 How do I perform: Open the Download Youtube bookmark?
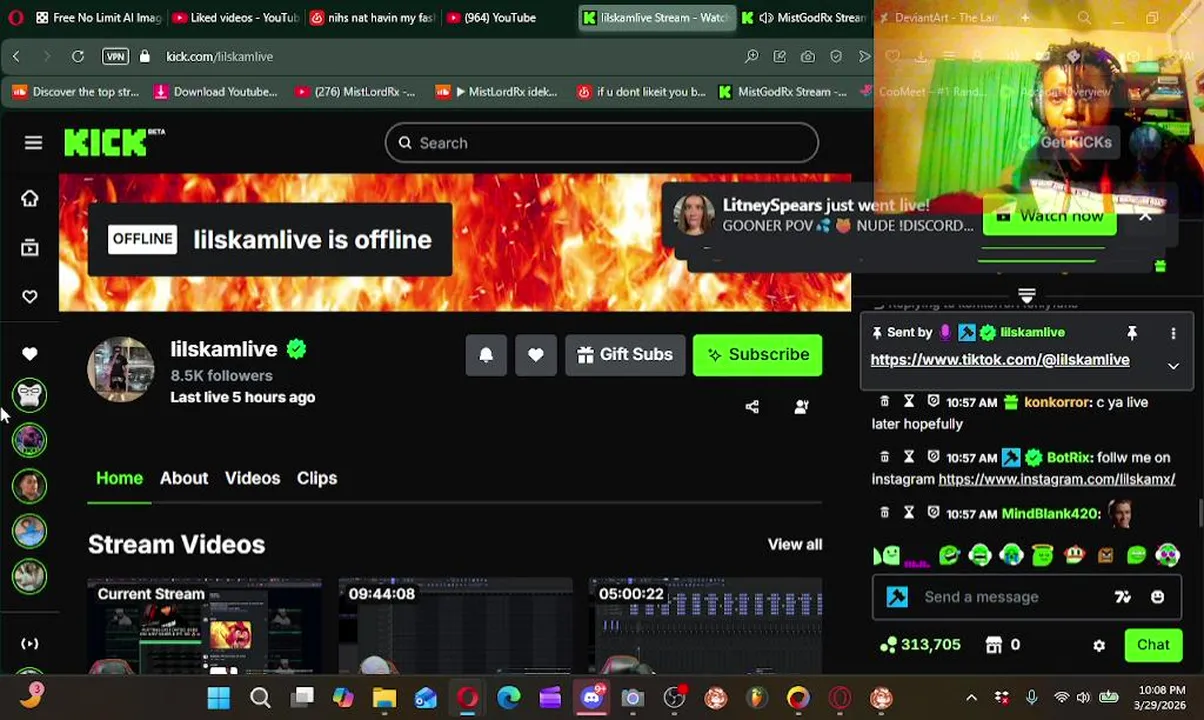215,92
